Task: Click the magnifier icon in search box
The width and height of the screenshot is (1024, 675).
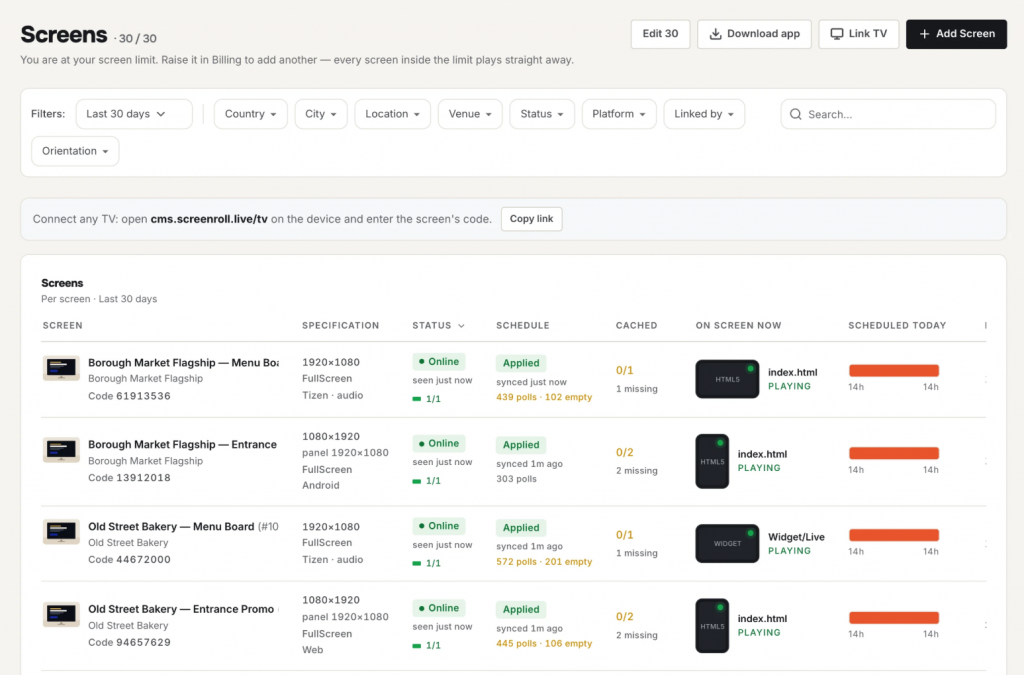Action: (x=795, y=114)
